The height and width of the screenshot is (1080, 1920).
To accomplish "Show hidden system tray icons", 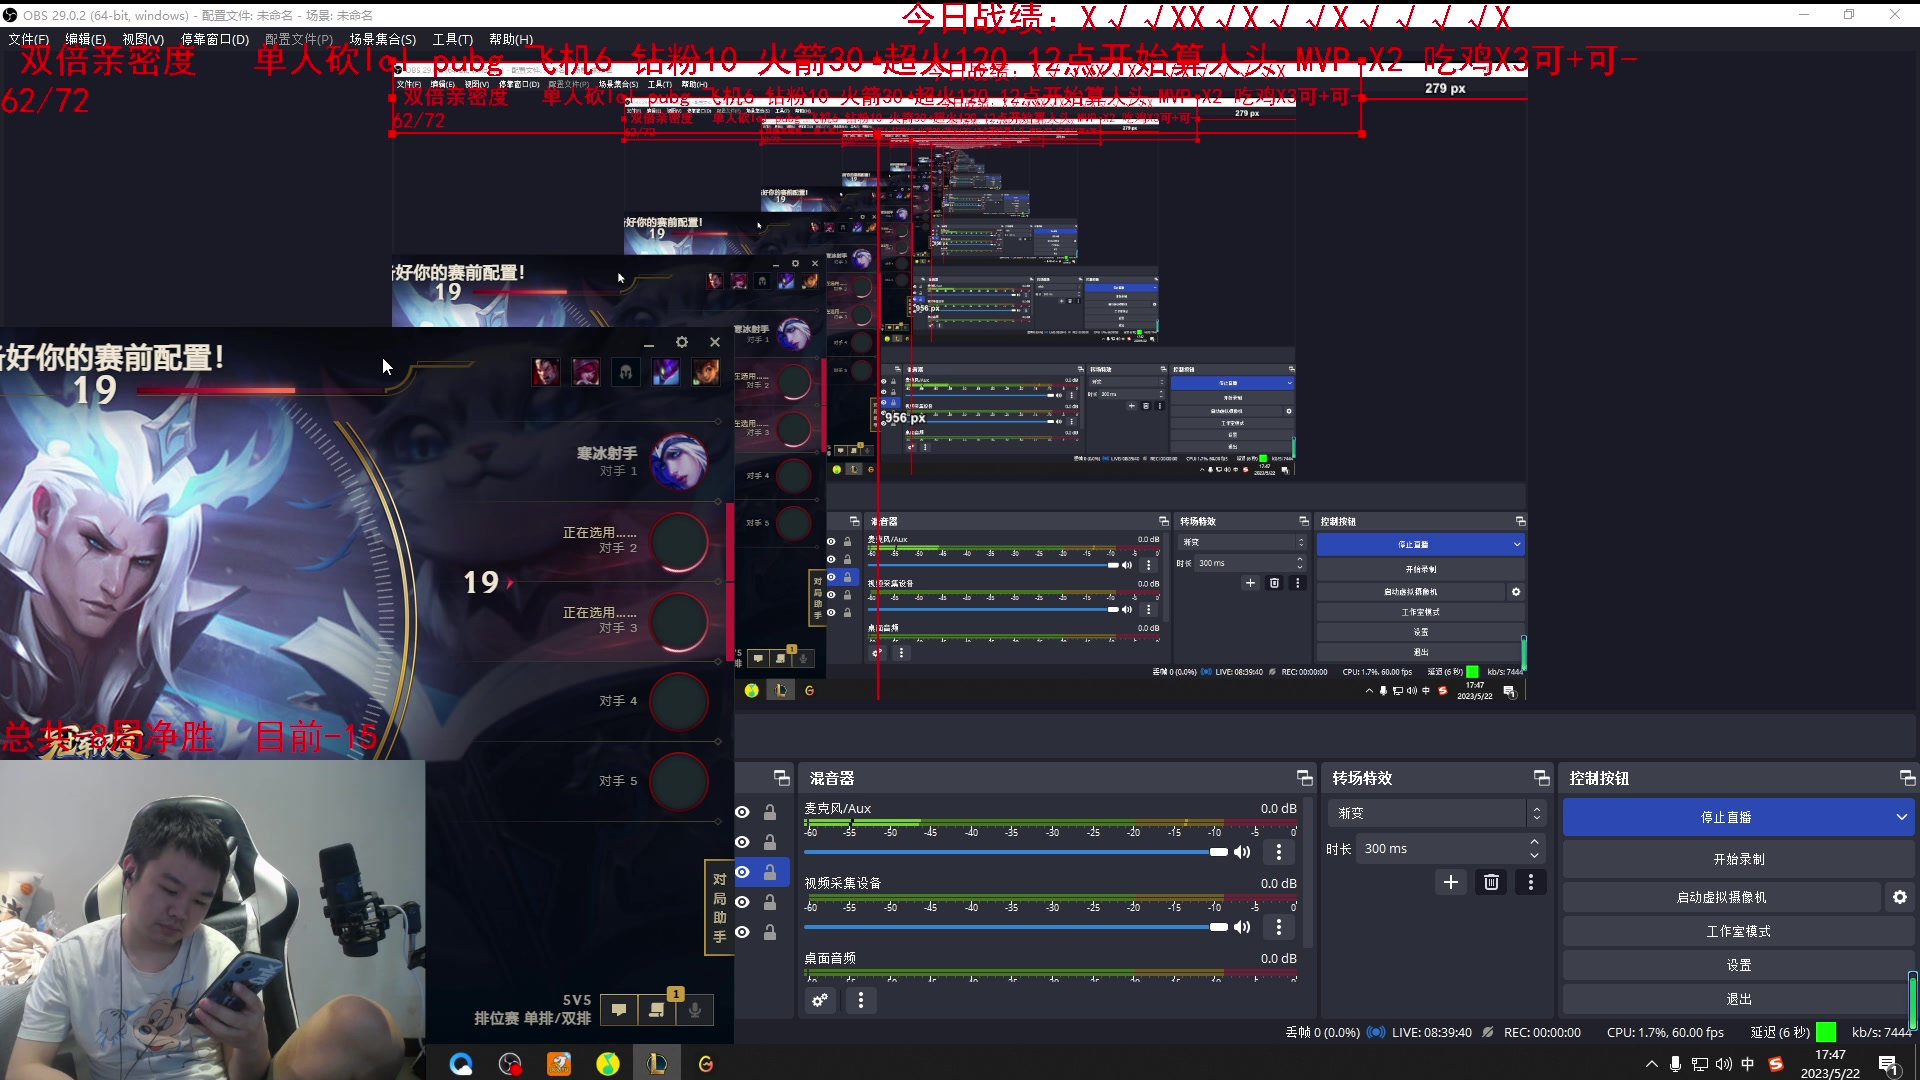I will [1651, 1064].
